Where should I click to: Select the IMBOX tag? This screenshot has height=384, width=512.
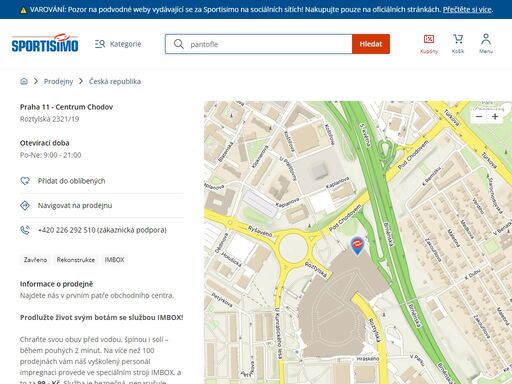[114, 260]
